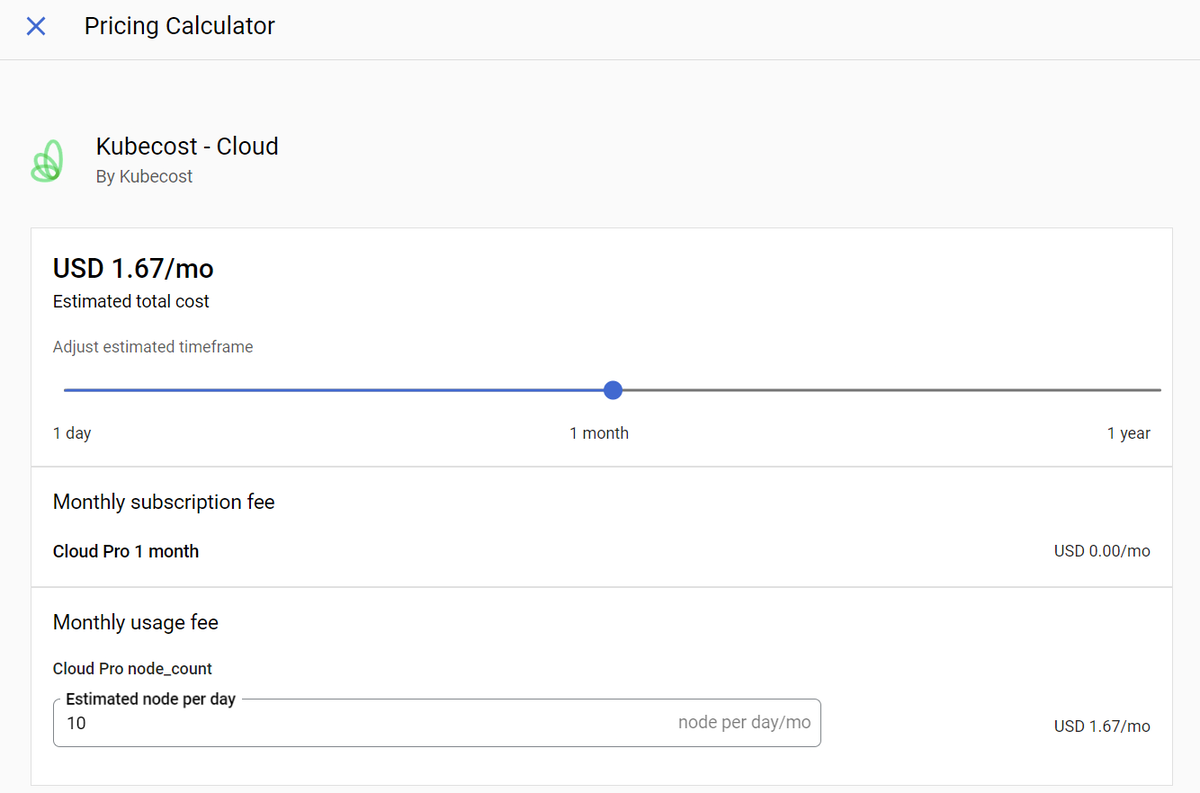The height and width of the screenshot is (793, 1200).
Task: Click the Pricing Calculator title
Action: tap(179, 26)
